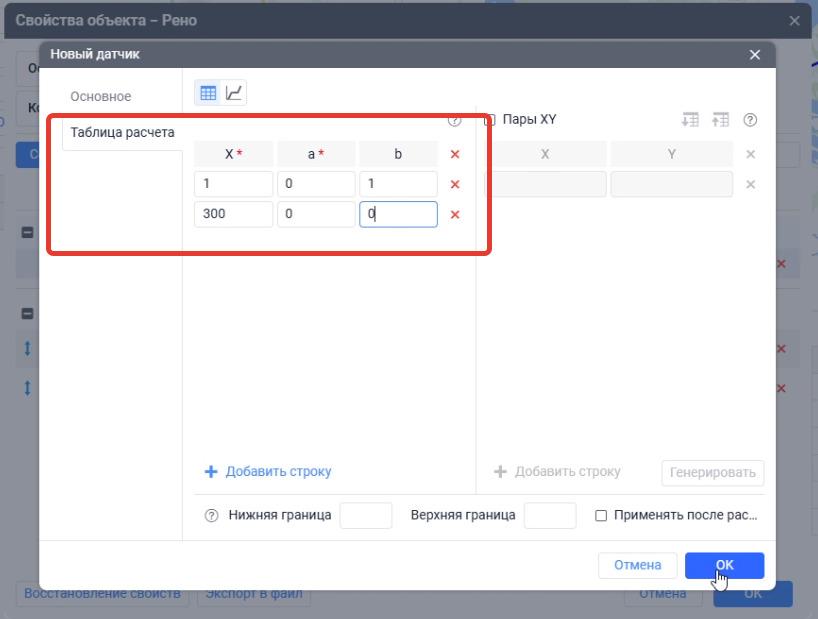
Task: Close the Новый датчик dialog
Action: (754, 55)
